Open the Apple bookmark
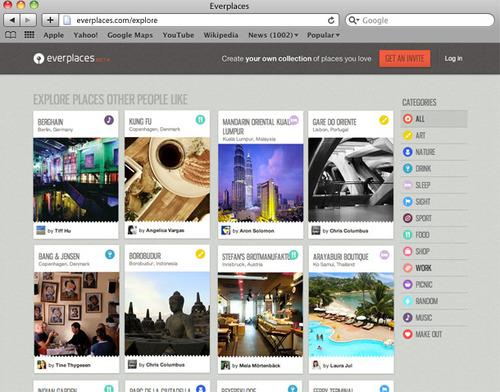This screenshot has width=500, height=392. pos(53,35)
